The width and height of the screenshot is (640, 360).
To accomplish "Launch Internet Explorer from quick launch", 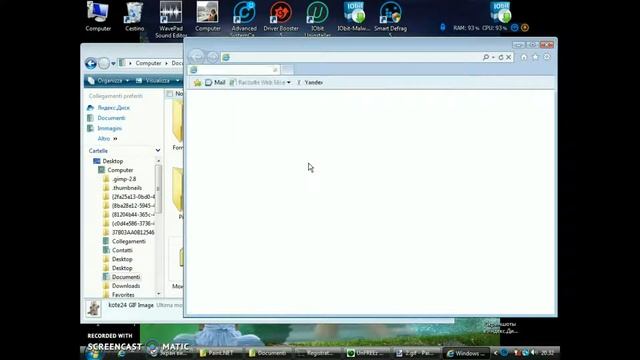I will click(x=121, y=354).
